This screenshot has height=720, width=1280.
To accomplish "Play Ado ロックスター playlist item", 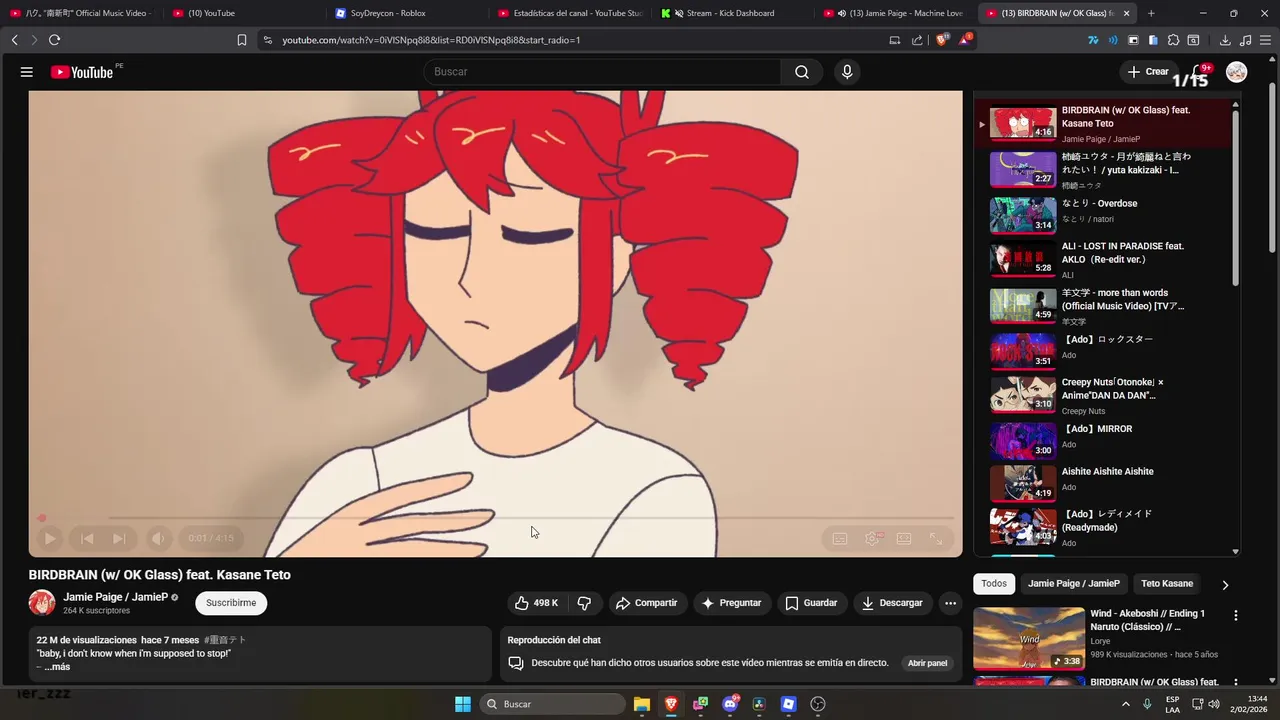I will coord(1105,351).
